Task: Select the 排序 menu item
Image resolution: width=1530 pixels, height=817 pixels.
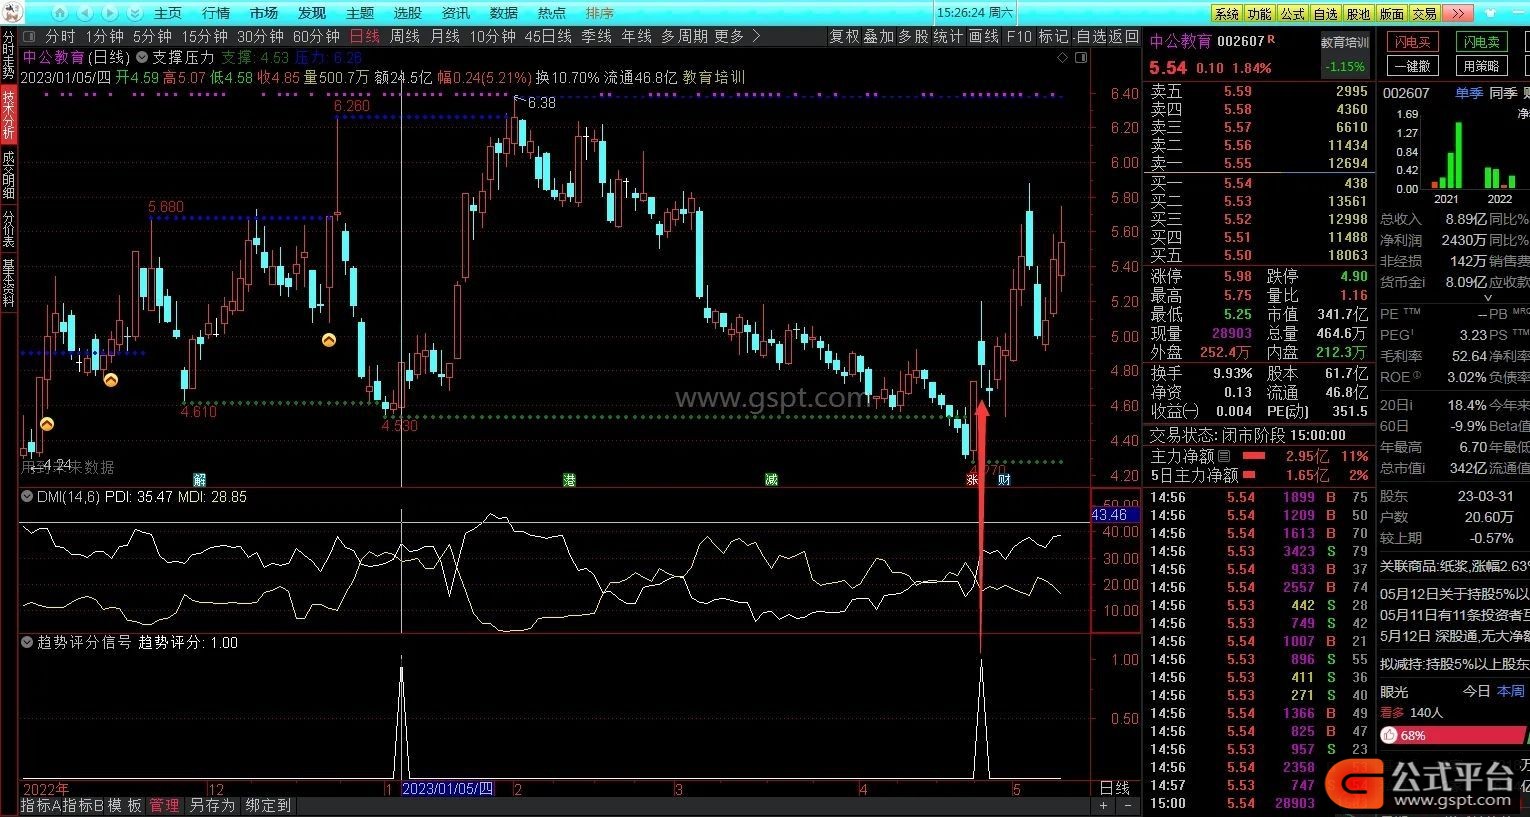Action: (x=600, y=13)
